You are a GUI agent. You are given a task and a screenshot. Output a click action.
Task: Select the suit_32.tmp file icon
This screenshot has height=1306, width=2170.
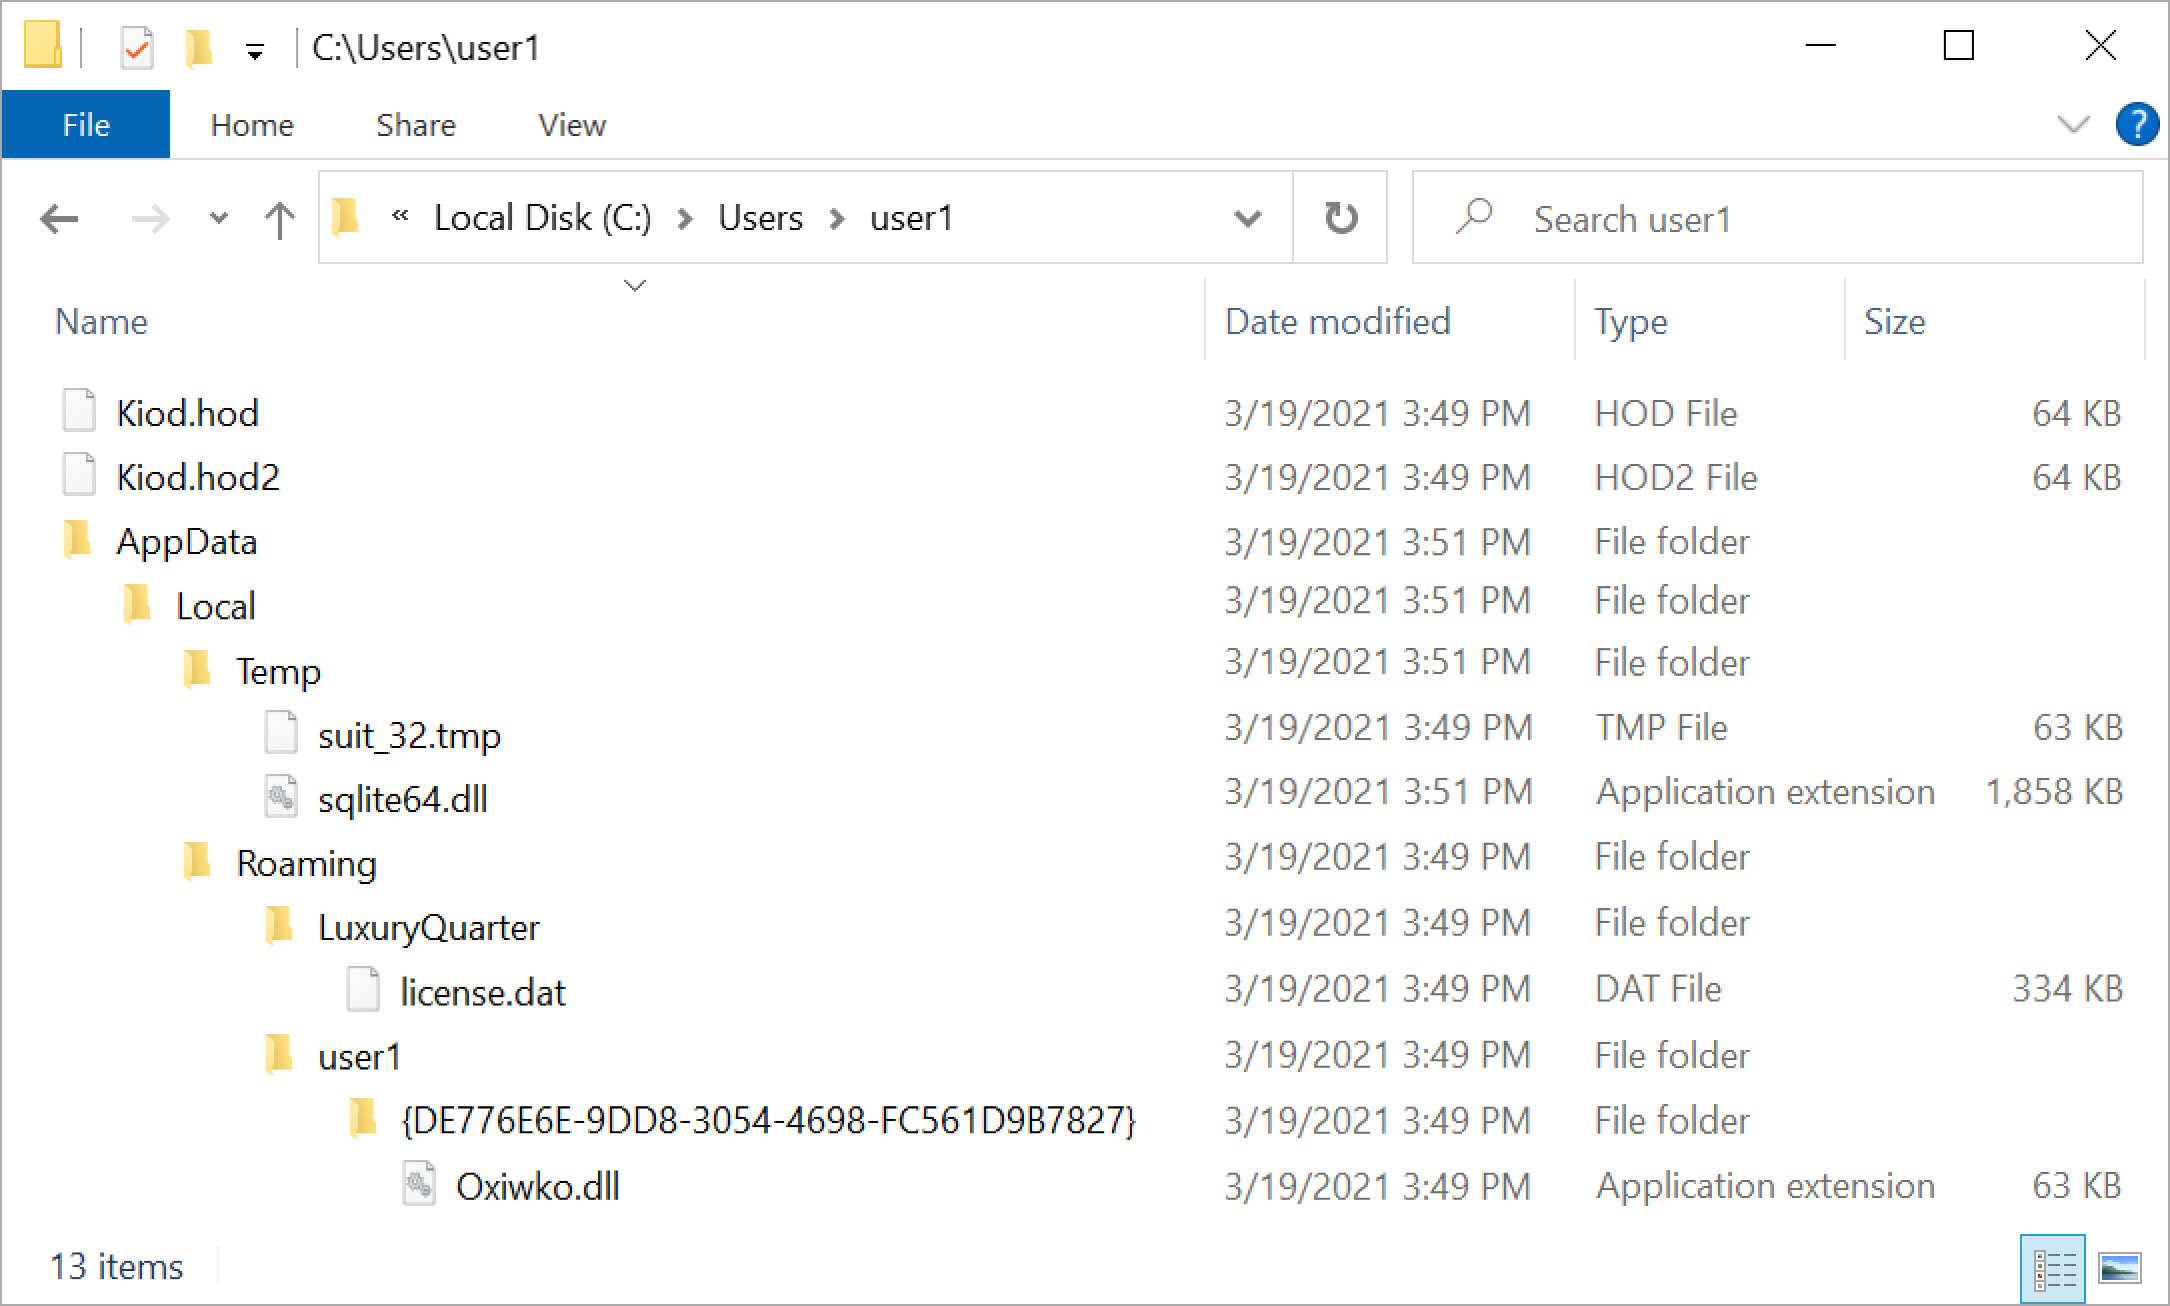click(281, 732)
